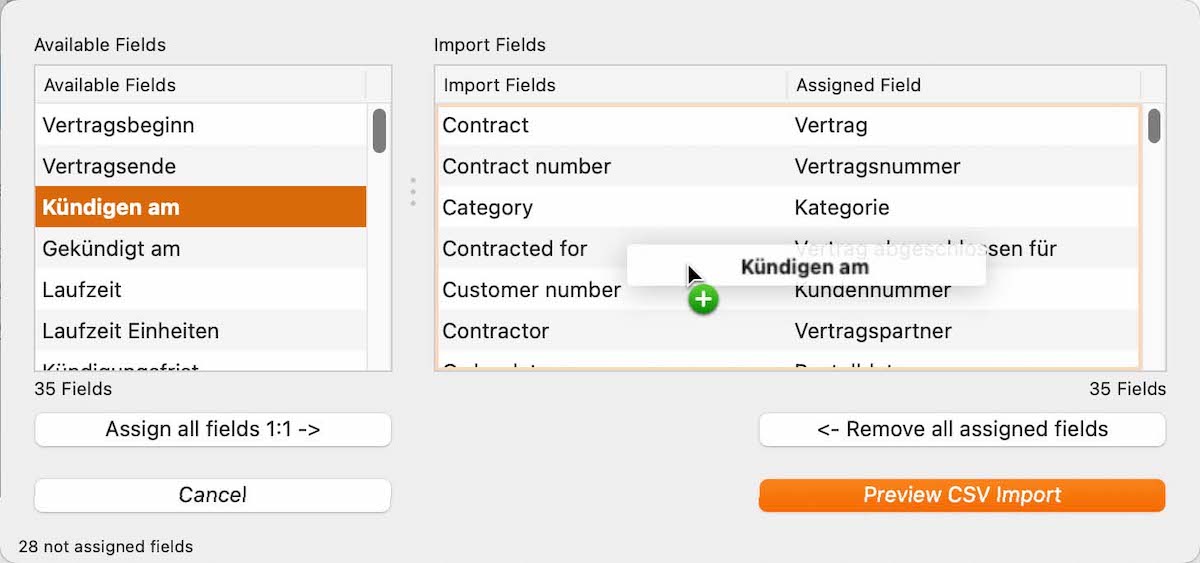Click the three-dot panel divider handle
Viewport: 1200px width, 563px height.
click(x=413, y=192)
